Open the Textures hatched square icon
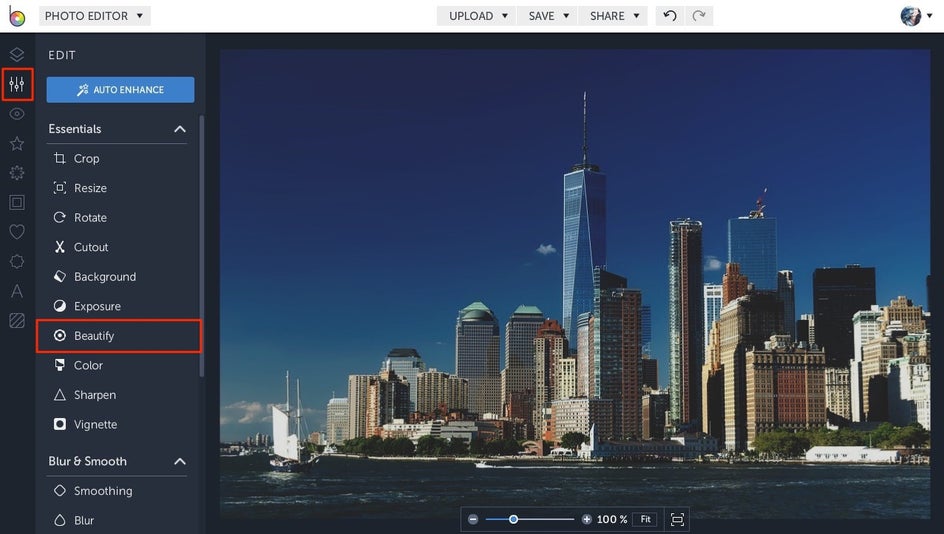The height and width of the screenshot is (534, 944). coord(17,321)
